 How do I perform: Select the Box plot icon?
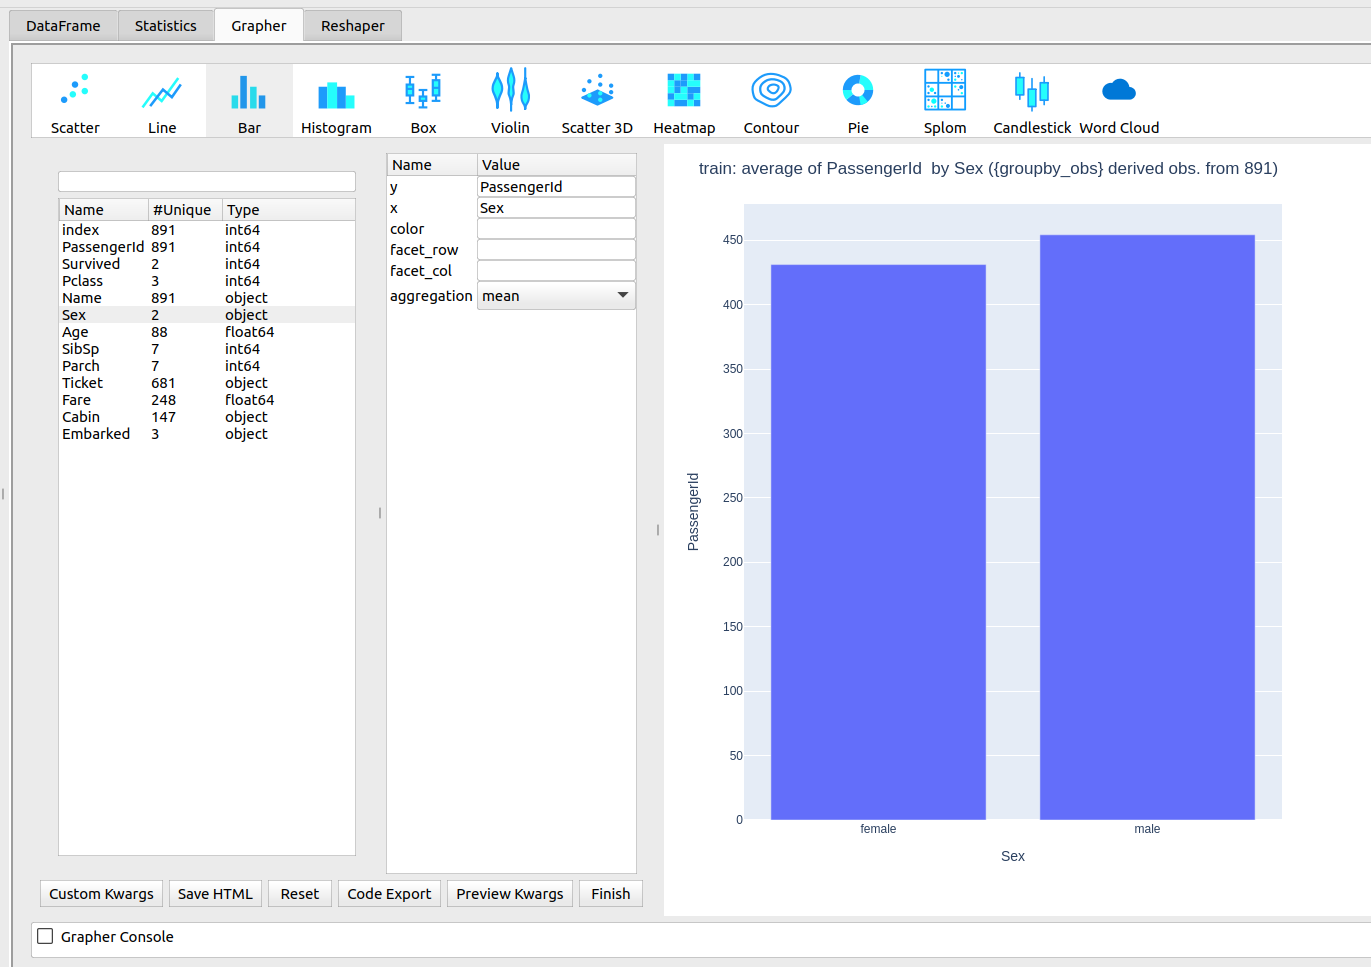[423, 101]
